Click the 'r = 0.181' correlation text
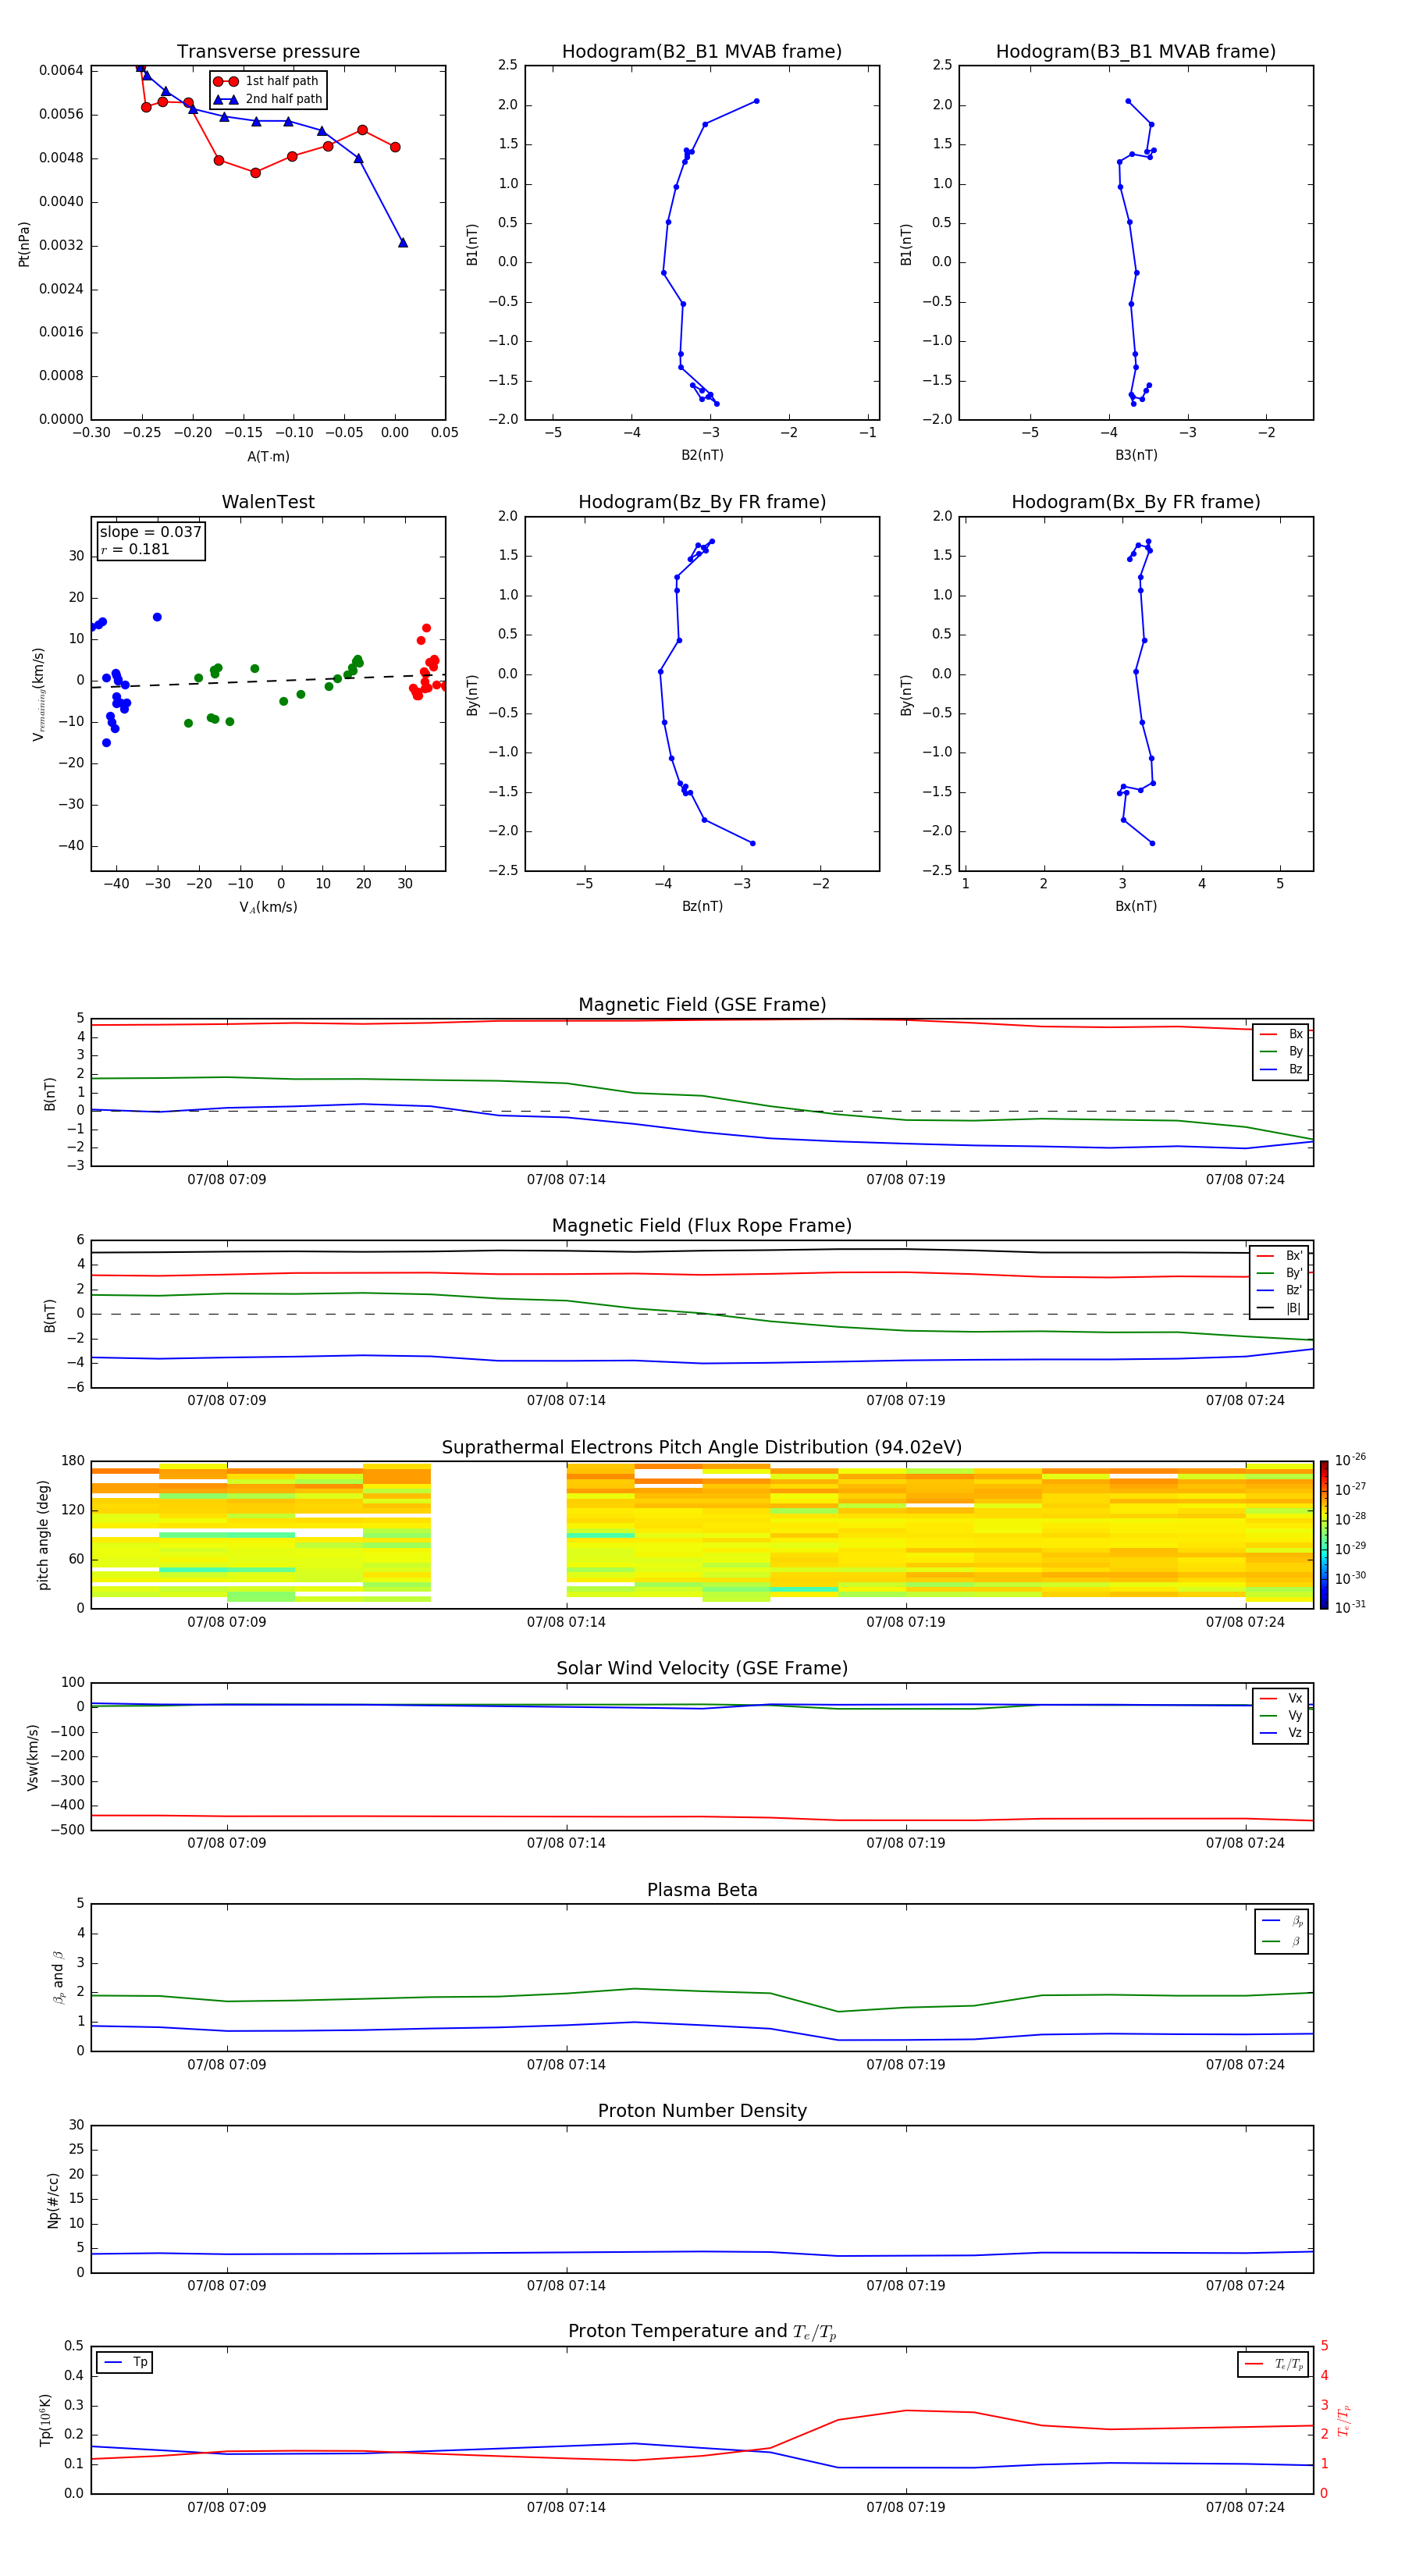 pyautogui.click(x=135, y=549)
